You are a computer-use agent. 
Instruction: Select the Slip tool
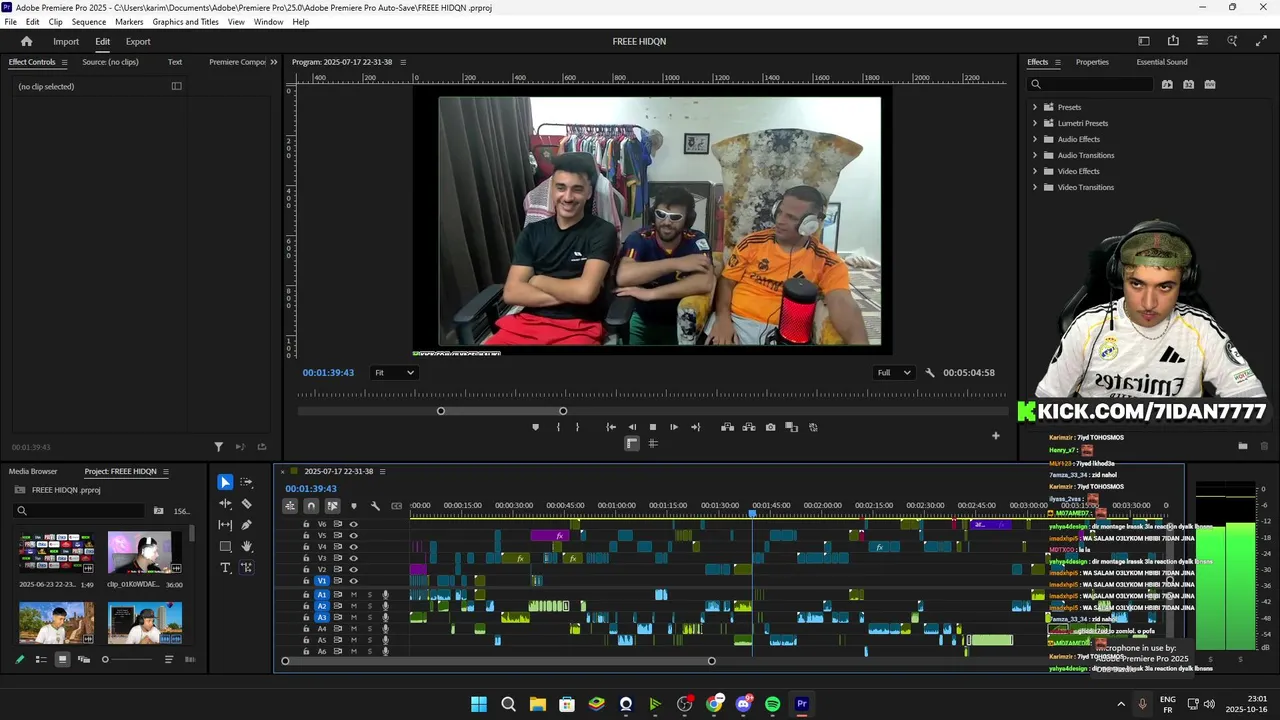[x=225, y=525]
